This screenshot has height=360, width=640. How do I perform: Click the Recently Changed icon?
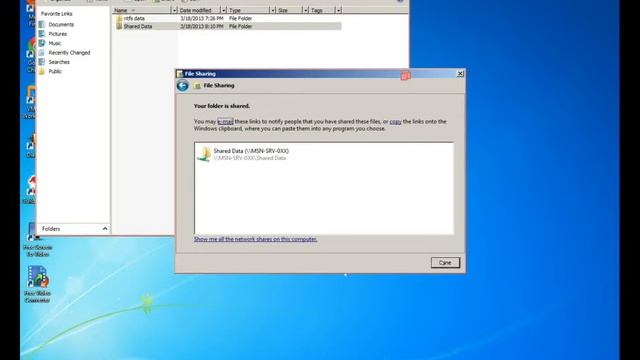tap(42, 53)
